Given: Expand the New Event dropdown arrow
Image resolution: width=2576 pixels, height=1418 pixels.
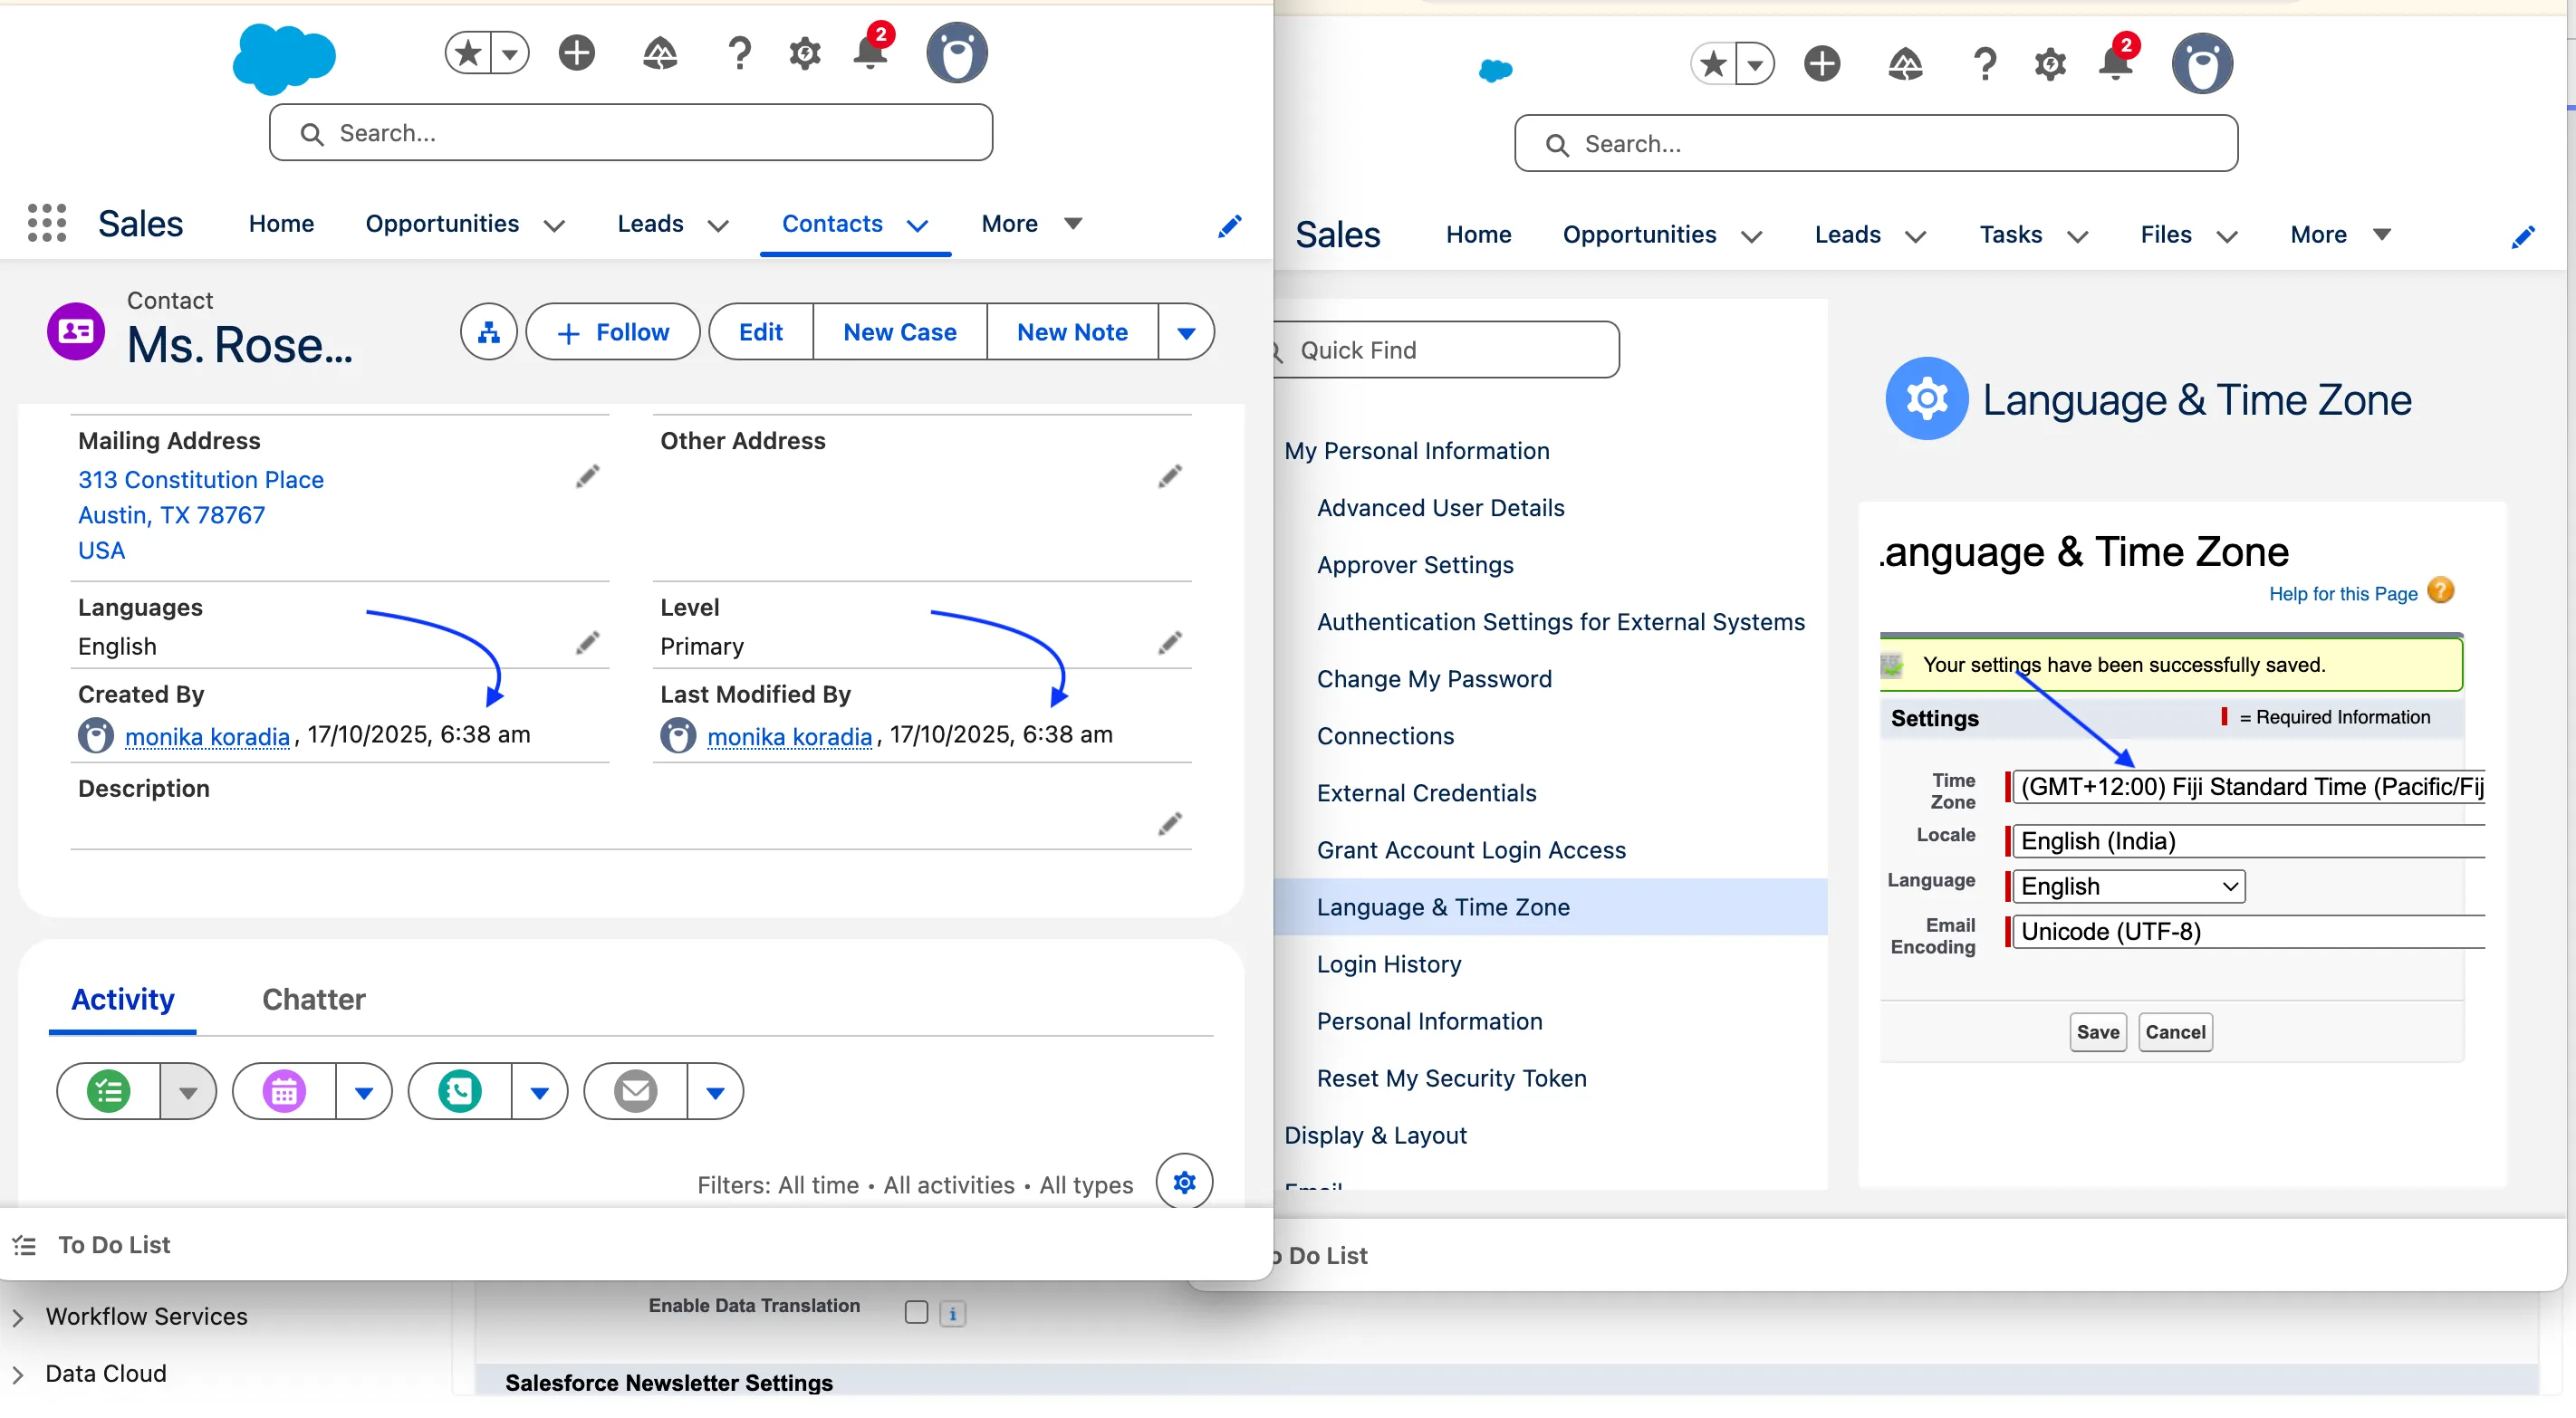Looking at the screenshot, I should (364, 1091).
